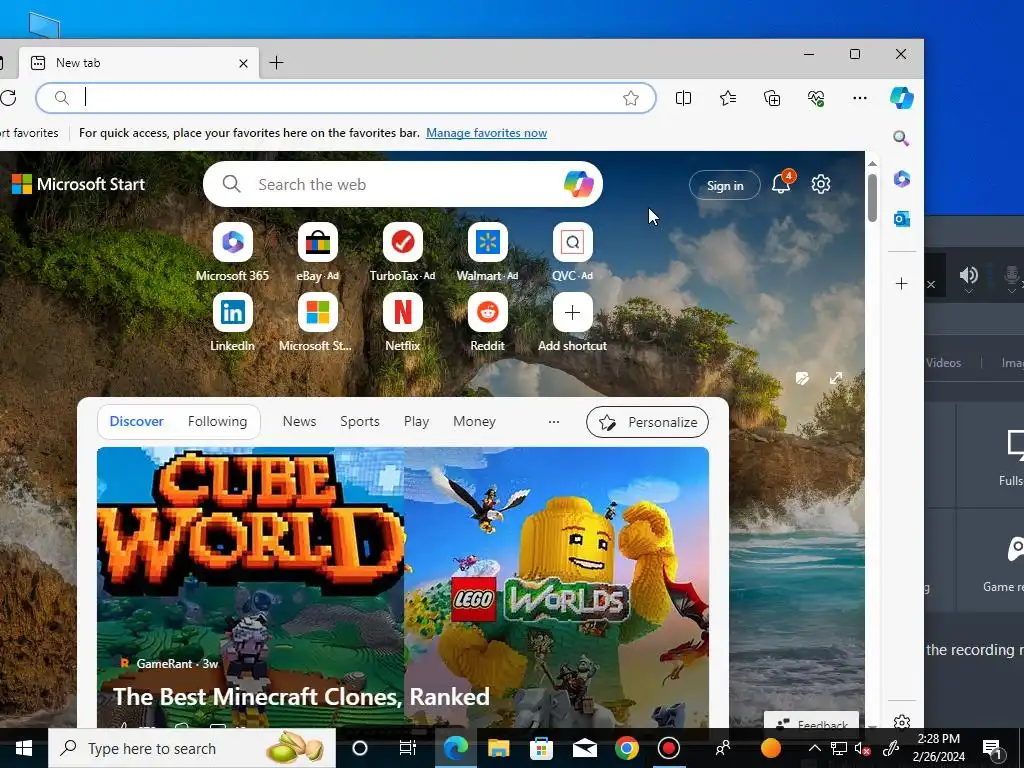Select the New tab browser tab
This screenshot has height=768, width=1024.
(x=139, y=63)
